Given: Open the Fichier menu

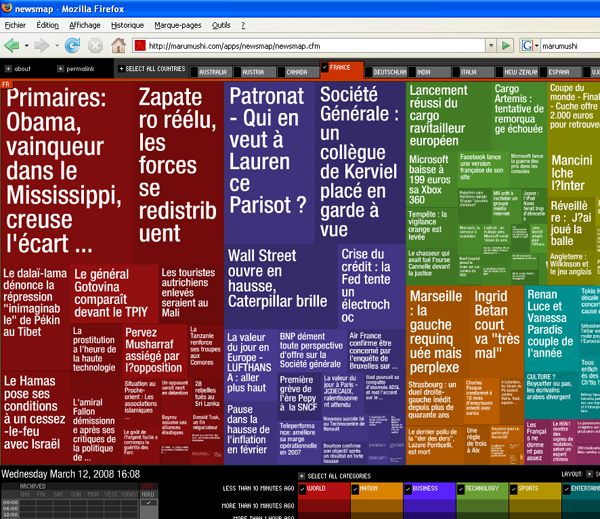Looking at the screenshot, I should (x=15, y=25).
